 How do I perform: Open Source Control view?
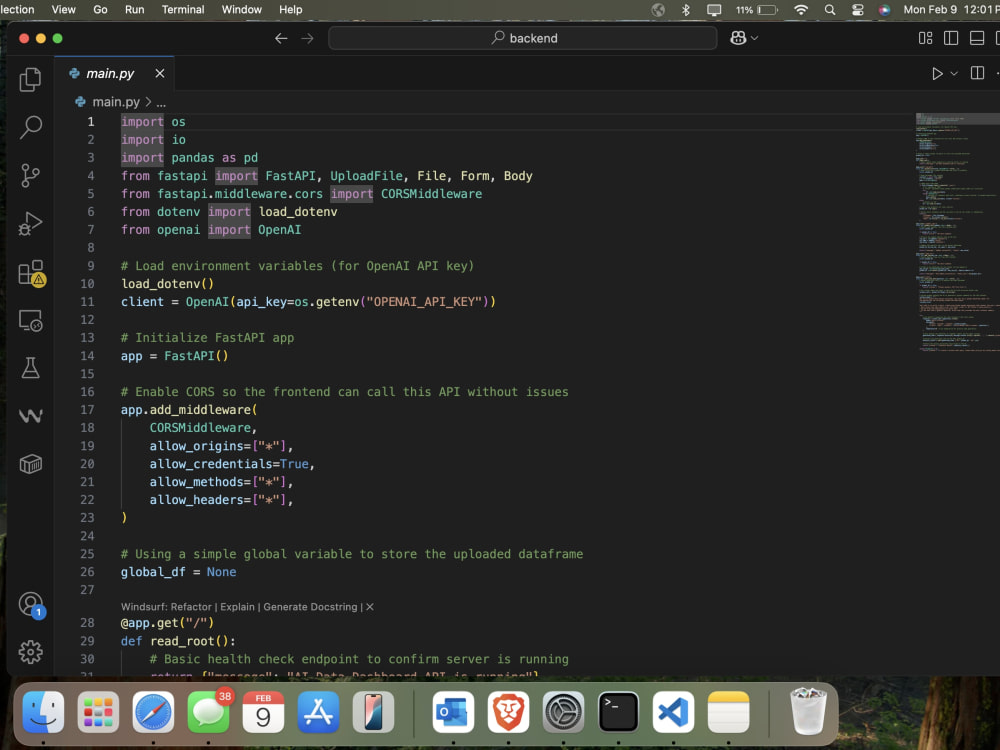pos(30,175)
